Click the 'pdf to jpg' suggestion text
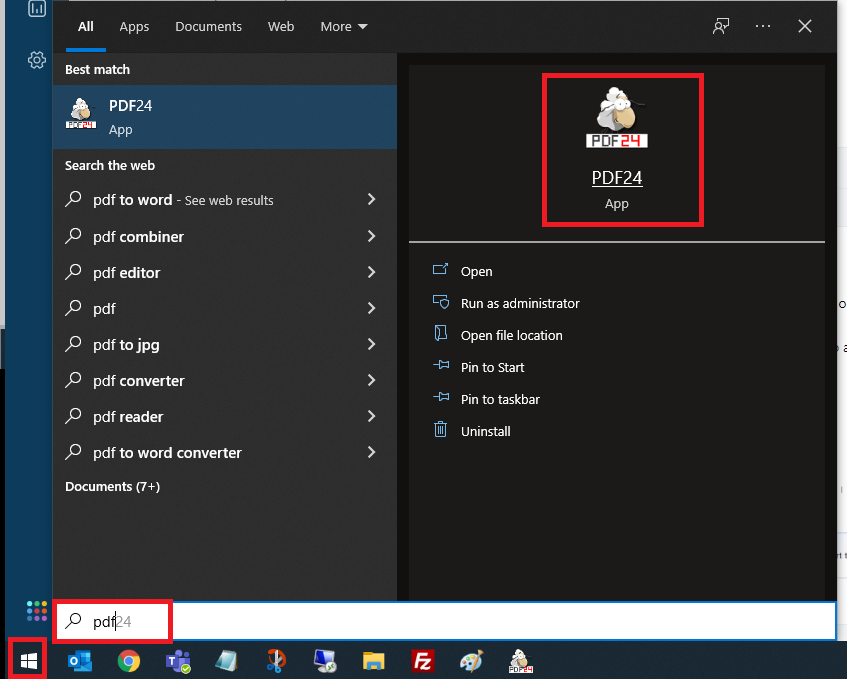847x679 pixels. 126,345
